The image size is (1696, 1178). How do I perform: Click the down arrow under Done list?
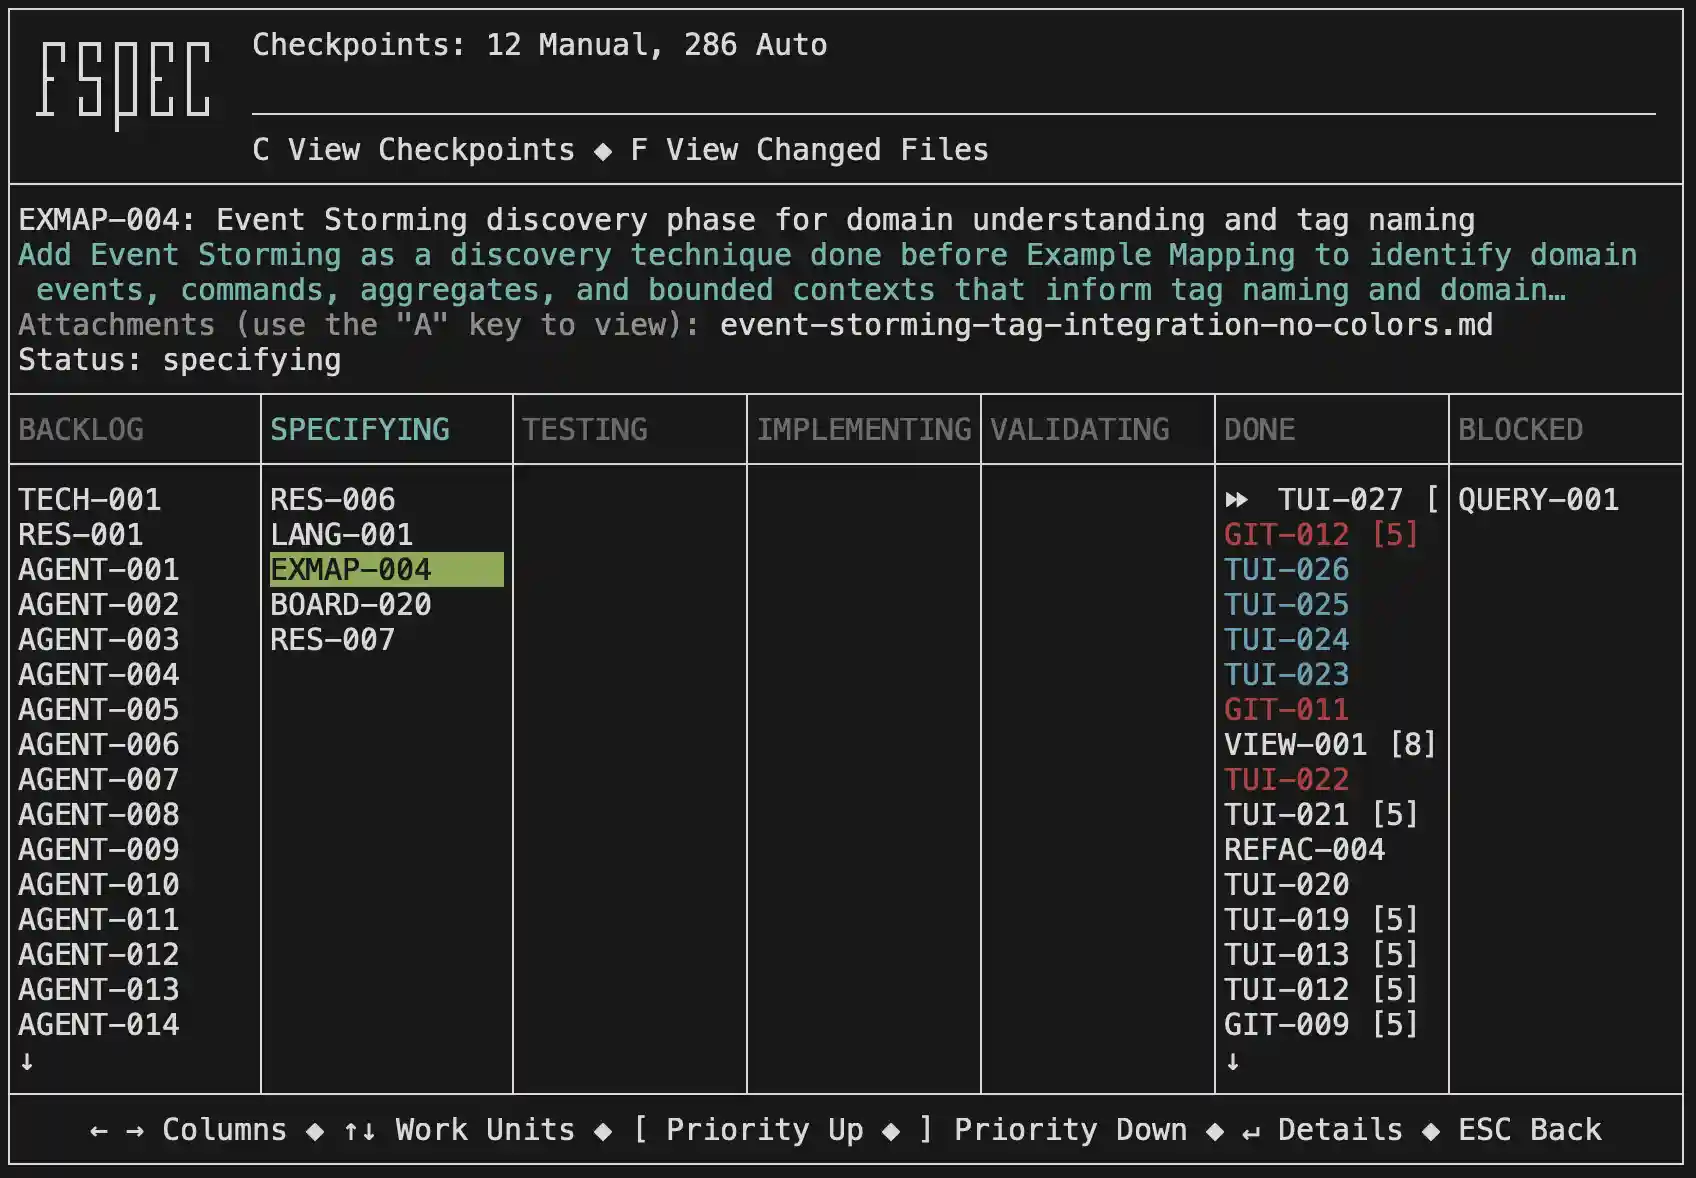1233,1061
